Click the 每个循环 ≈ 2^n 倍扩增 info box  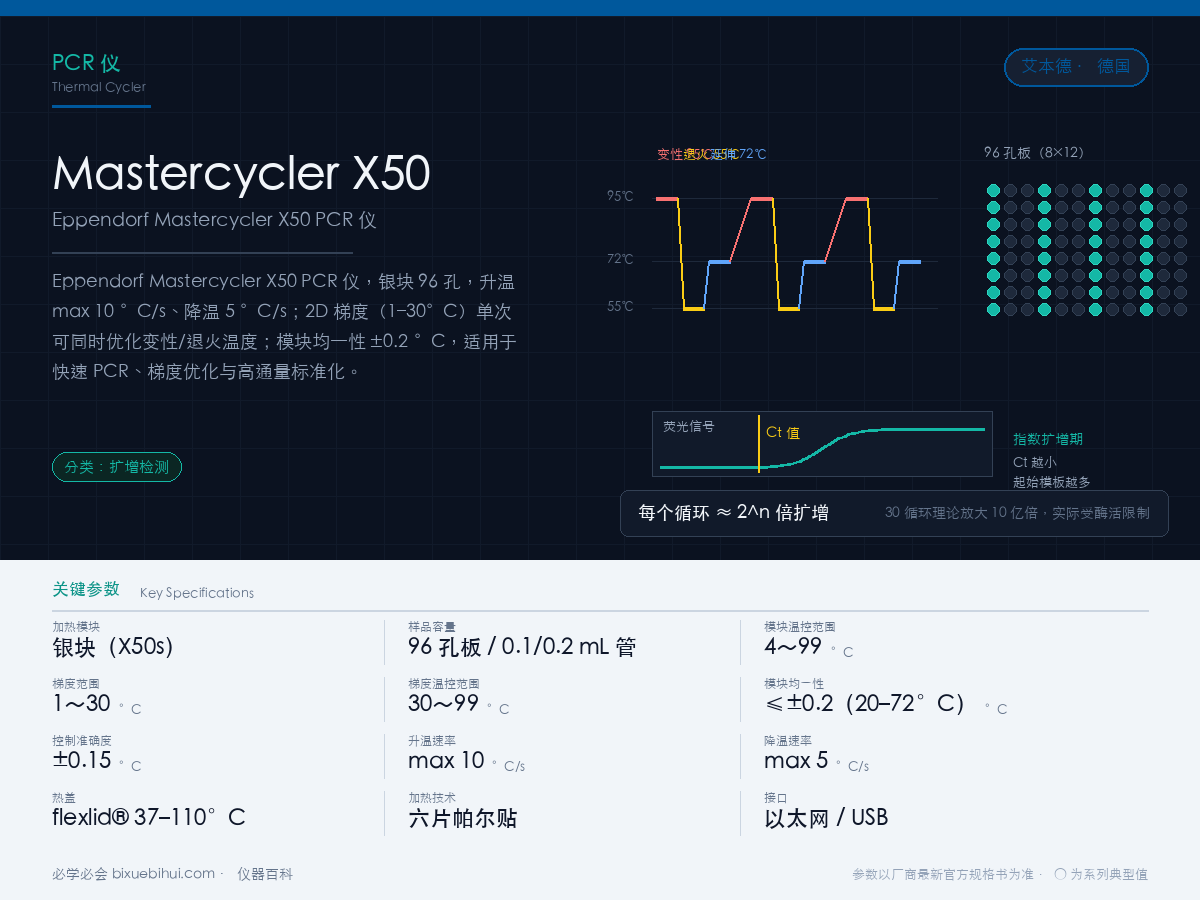click(894, 513)
